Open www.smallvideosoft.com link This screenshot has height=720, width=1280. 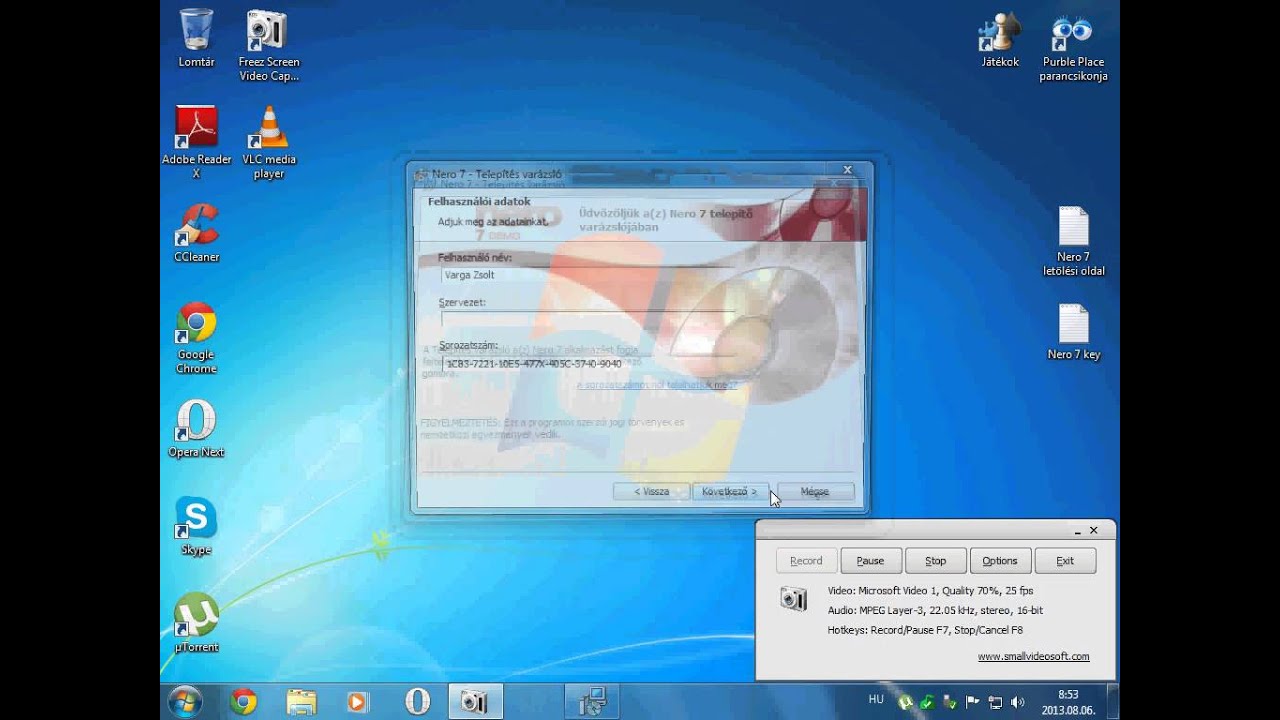click(x=1033, y=657)
